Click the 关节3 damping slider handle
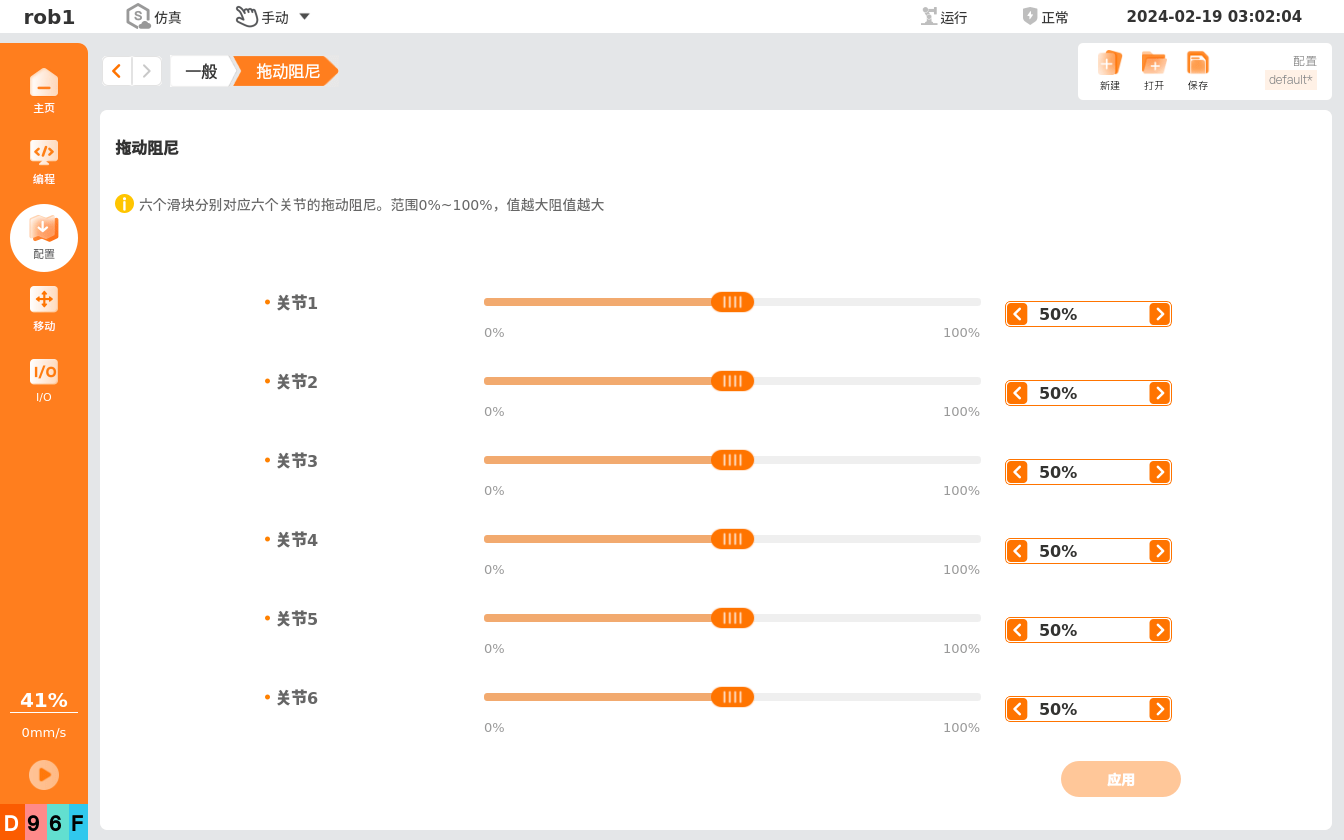Image resolution: width=1344 pixels, height=840 pixels. click(733, 460)
